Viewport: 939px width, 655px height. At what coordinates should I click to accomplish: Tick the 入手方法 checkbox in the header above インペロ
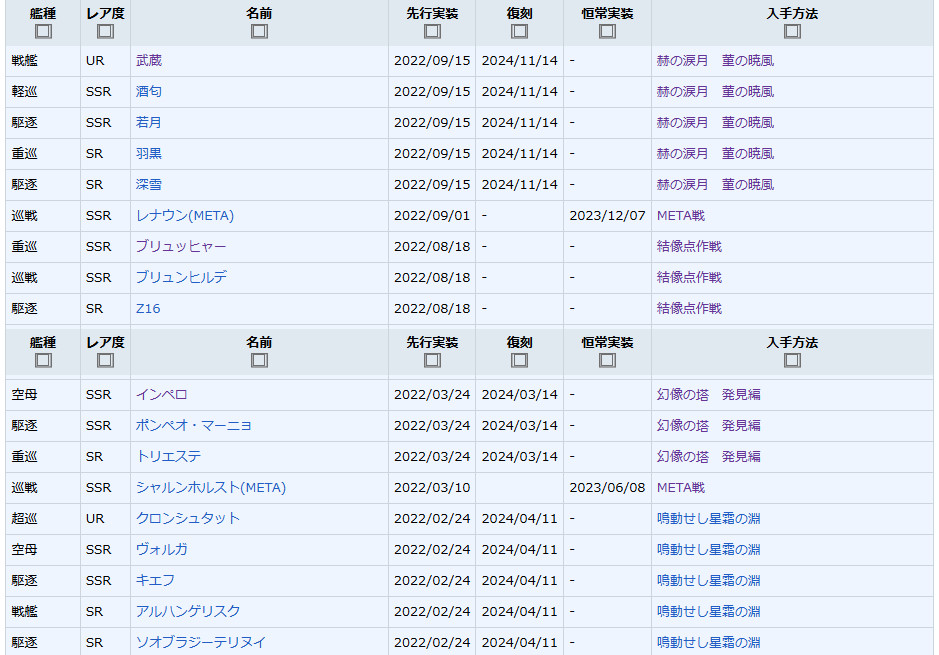(x=792, y=360)
